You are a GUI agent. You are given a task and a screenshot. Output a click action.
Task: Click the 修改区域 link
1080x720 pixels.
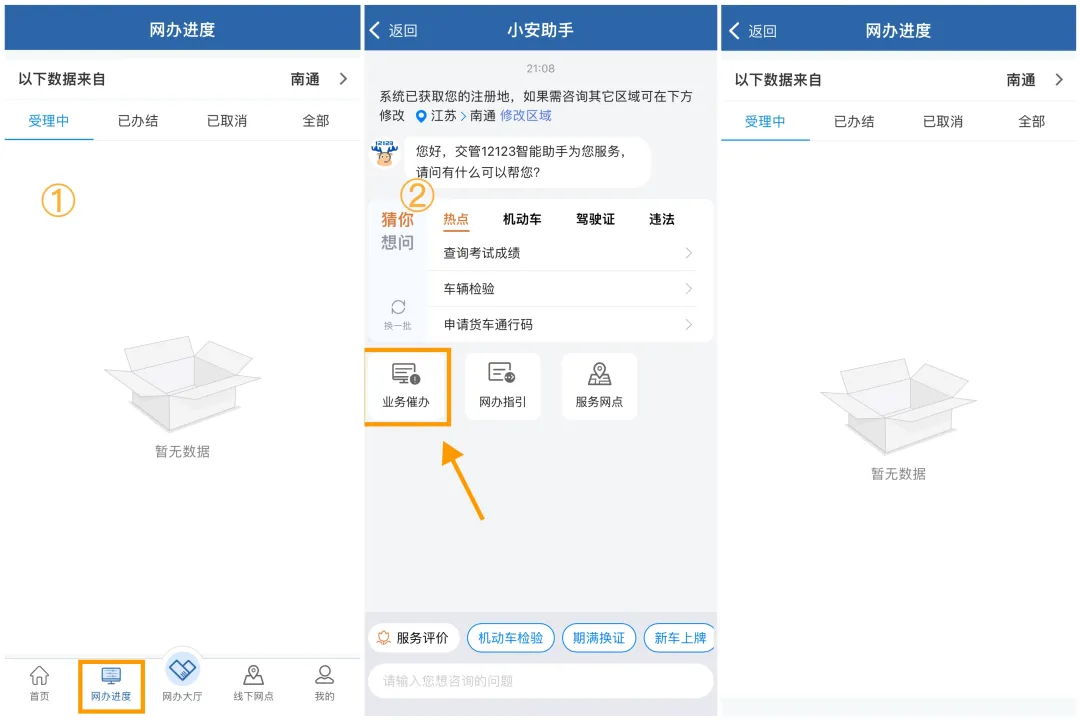pos(526,116)
